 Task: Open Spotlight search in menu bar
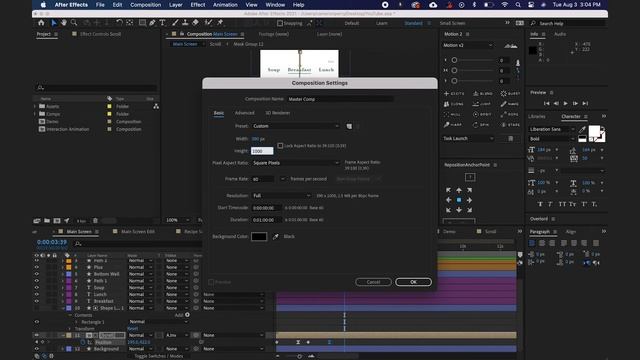tap(518, 5)
